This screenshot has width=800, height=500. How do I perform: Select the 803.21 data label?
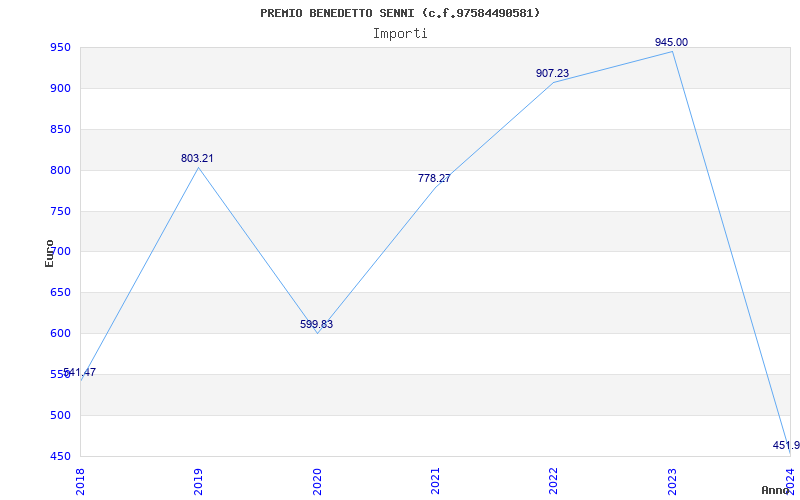(197, 159)
